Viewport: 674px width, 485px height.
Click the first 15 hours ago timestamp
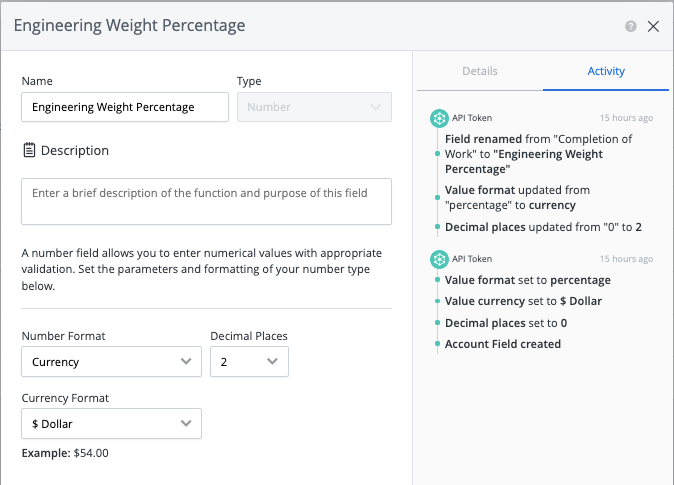point(626,118)
